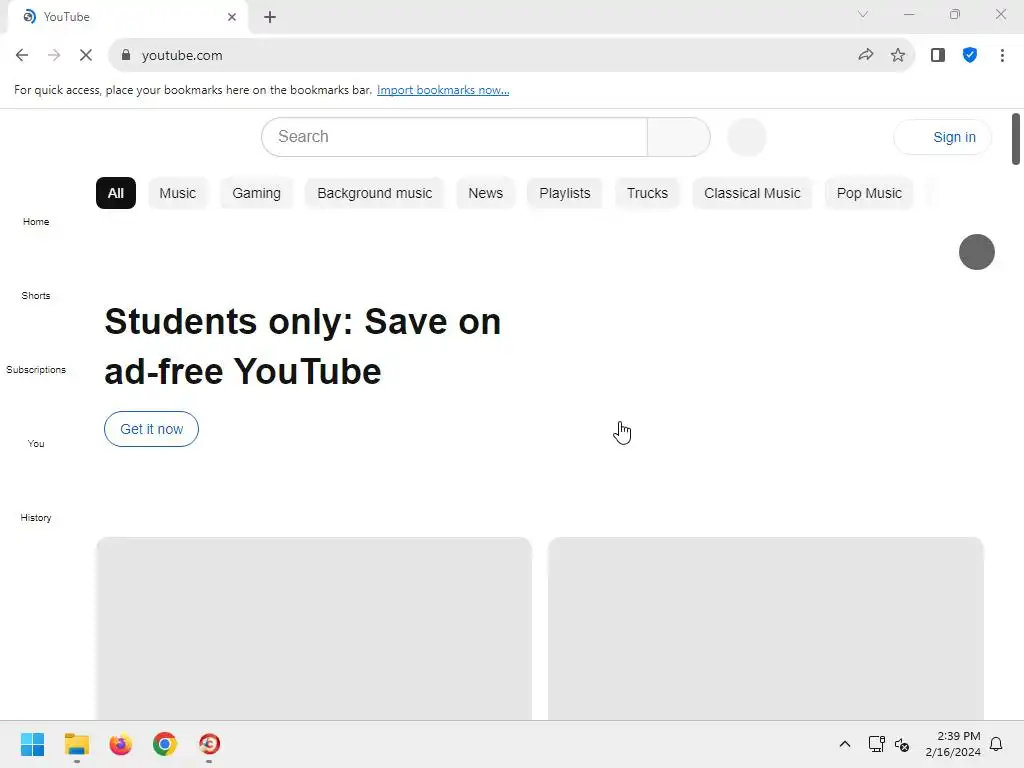Select the Classical Music chip

pyautogui.click(x=752, y=193)
